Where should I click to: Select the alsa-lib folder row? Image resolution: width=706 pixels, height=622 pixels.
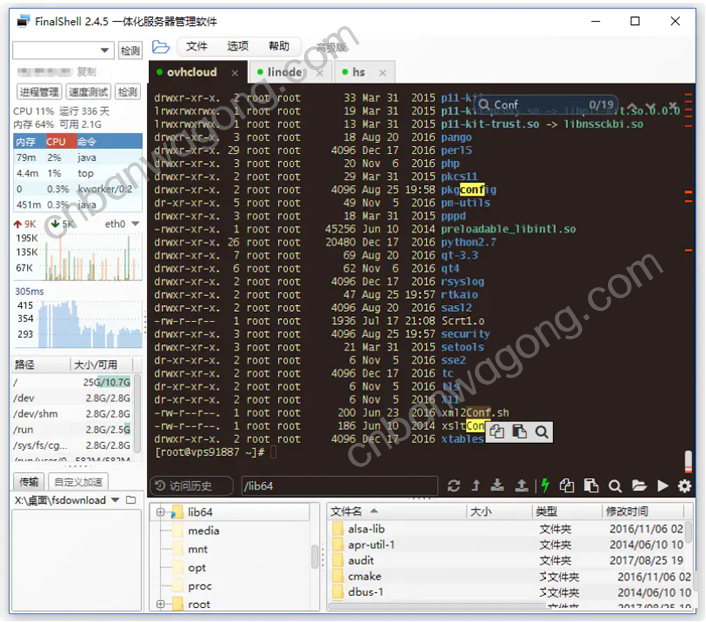click(507, 529)
